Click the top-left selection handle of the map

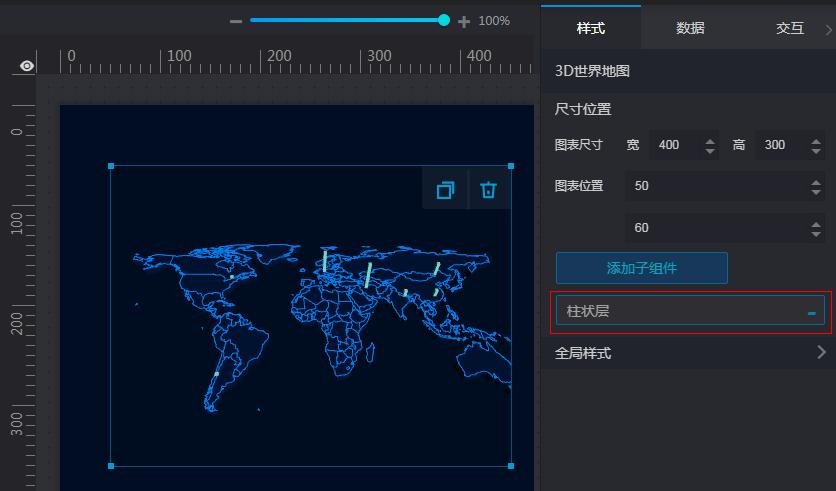[111, 166]
